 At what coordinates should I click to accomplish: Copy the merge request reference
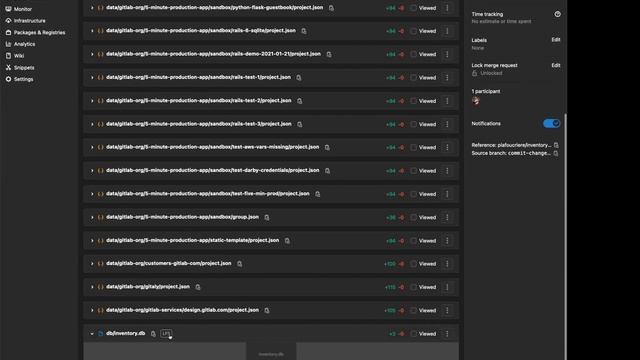tap(556, 145)
